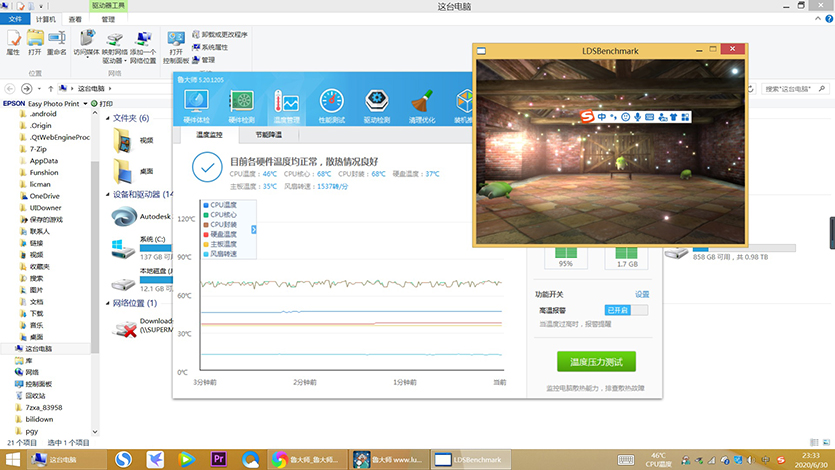
Task: Open recent locations dropdown beside forward arrow
Action: click(39, 88)
